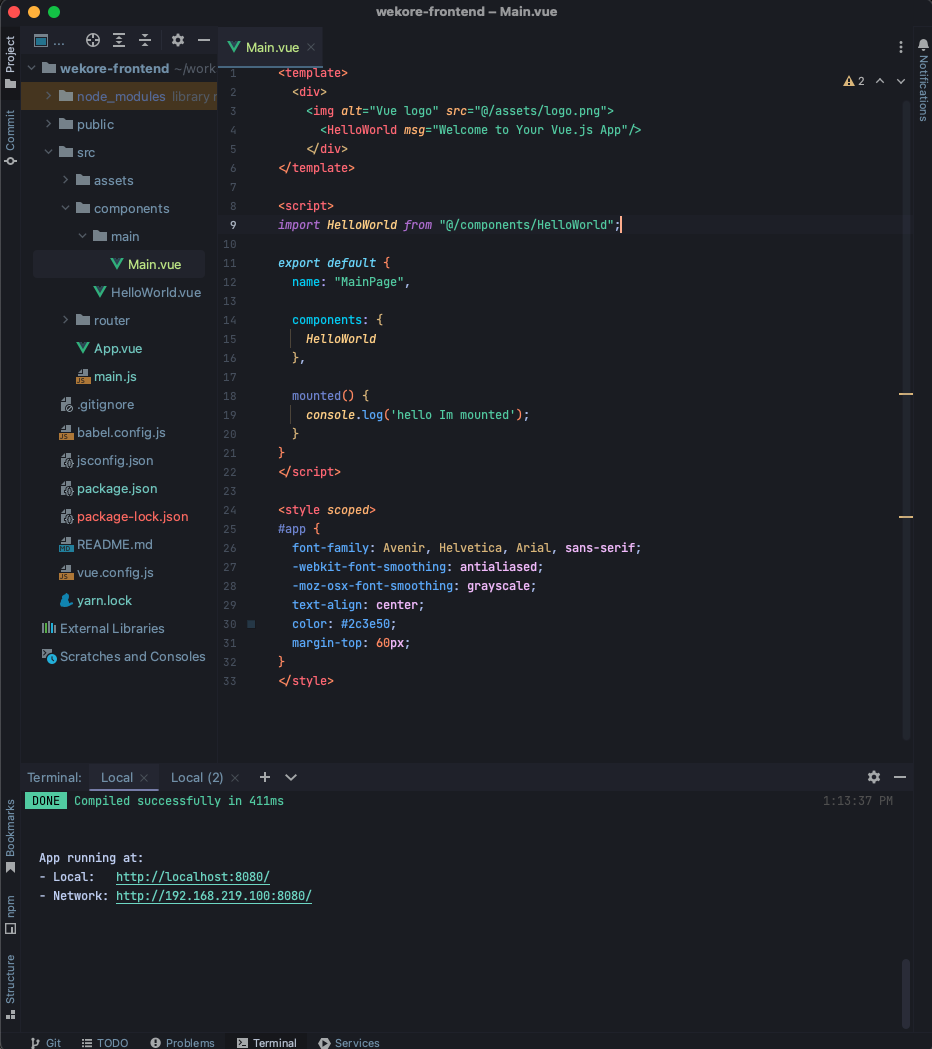Click External Libraries node
The height and width of the screenshot is (1049, 932).
point(103,629)
